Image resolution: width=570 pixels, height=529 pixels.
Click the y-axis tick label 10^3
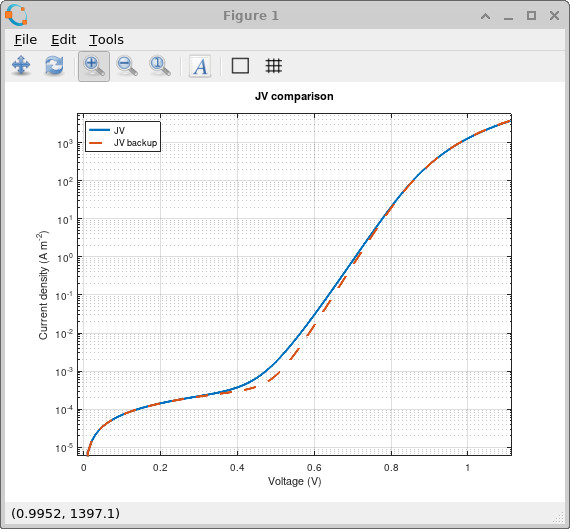coord(65,144)
